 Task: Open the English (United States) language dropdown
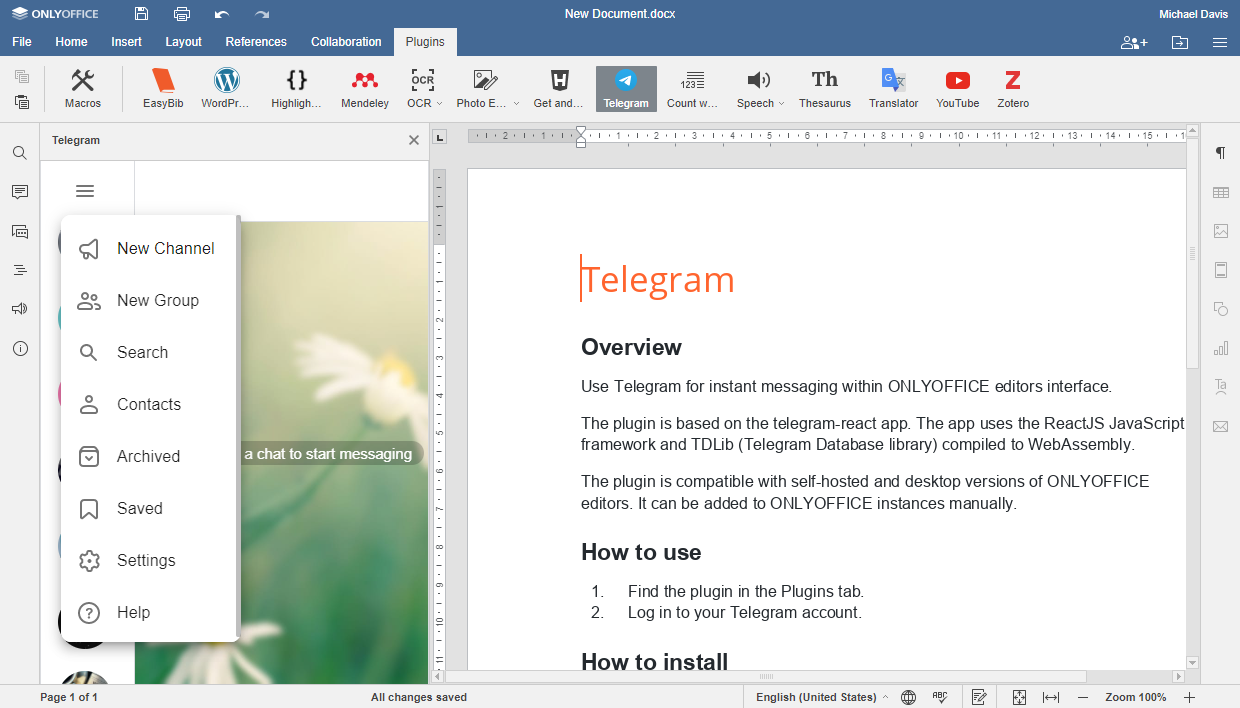822,697
